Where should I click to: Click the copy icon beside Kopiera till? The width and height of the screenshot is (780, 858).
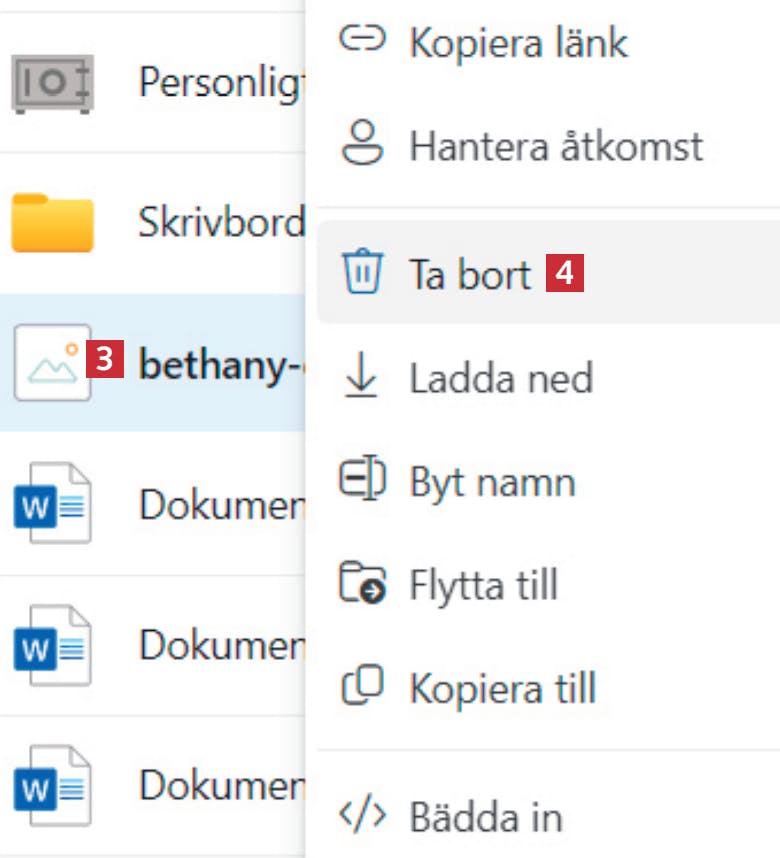click(362, 689)
